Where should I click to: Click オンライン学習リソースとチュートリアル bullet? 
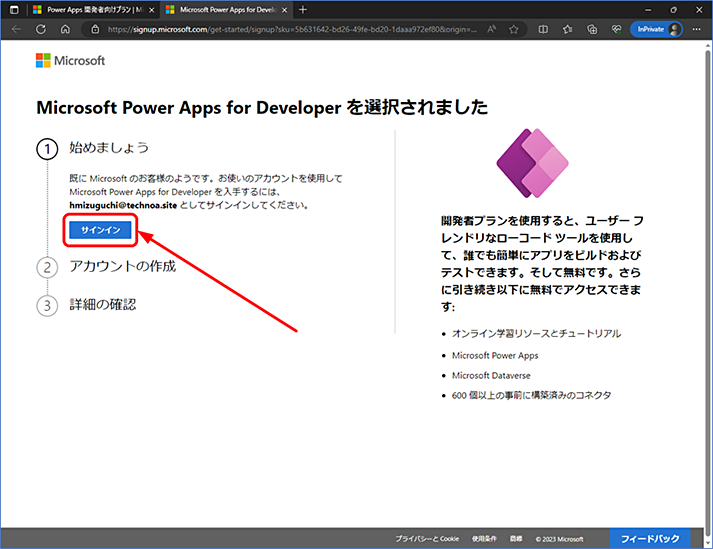tap(536, 334)
